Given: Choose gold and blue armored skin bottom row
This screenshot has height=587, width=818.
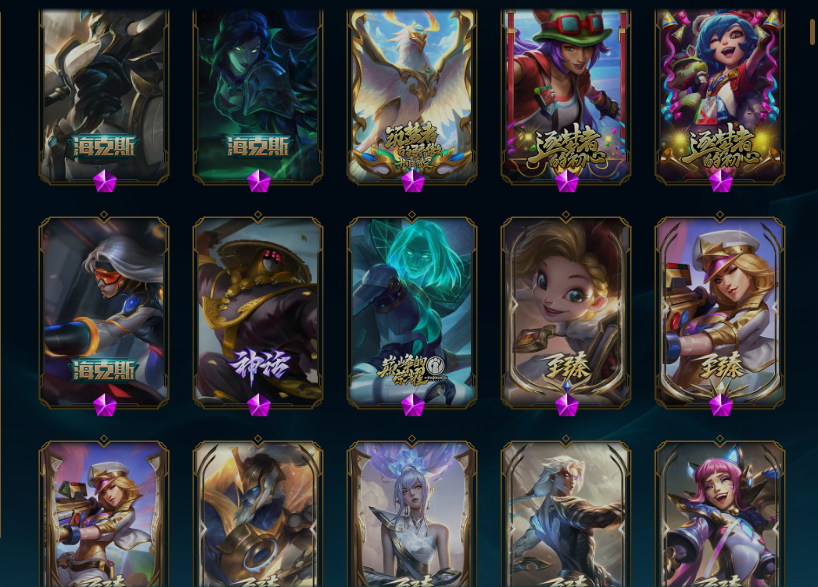Looking at the screenshot, I should pos(258,514).
